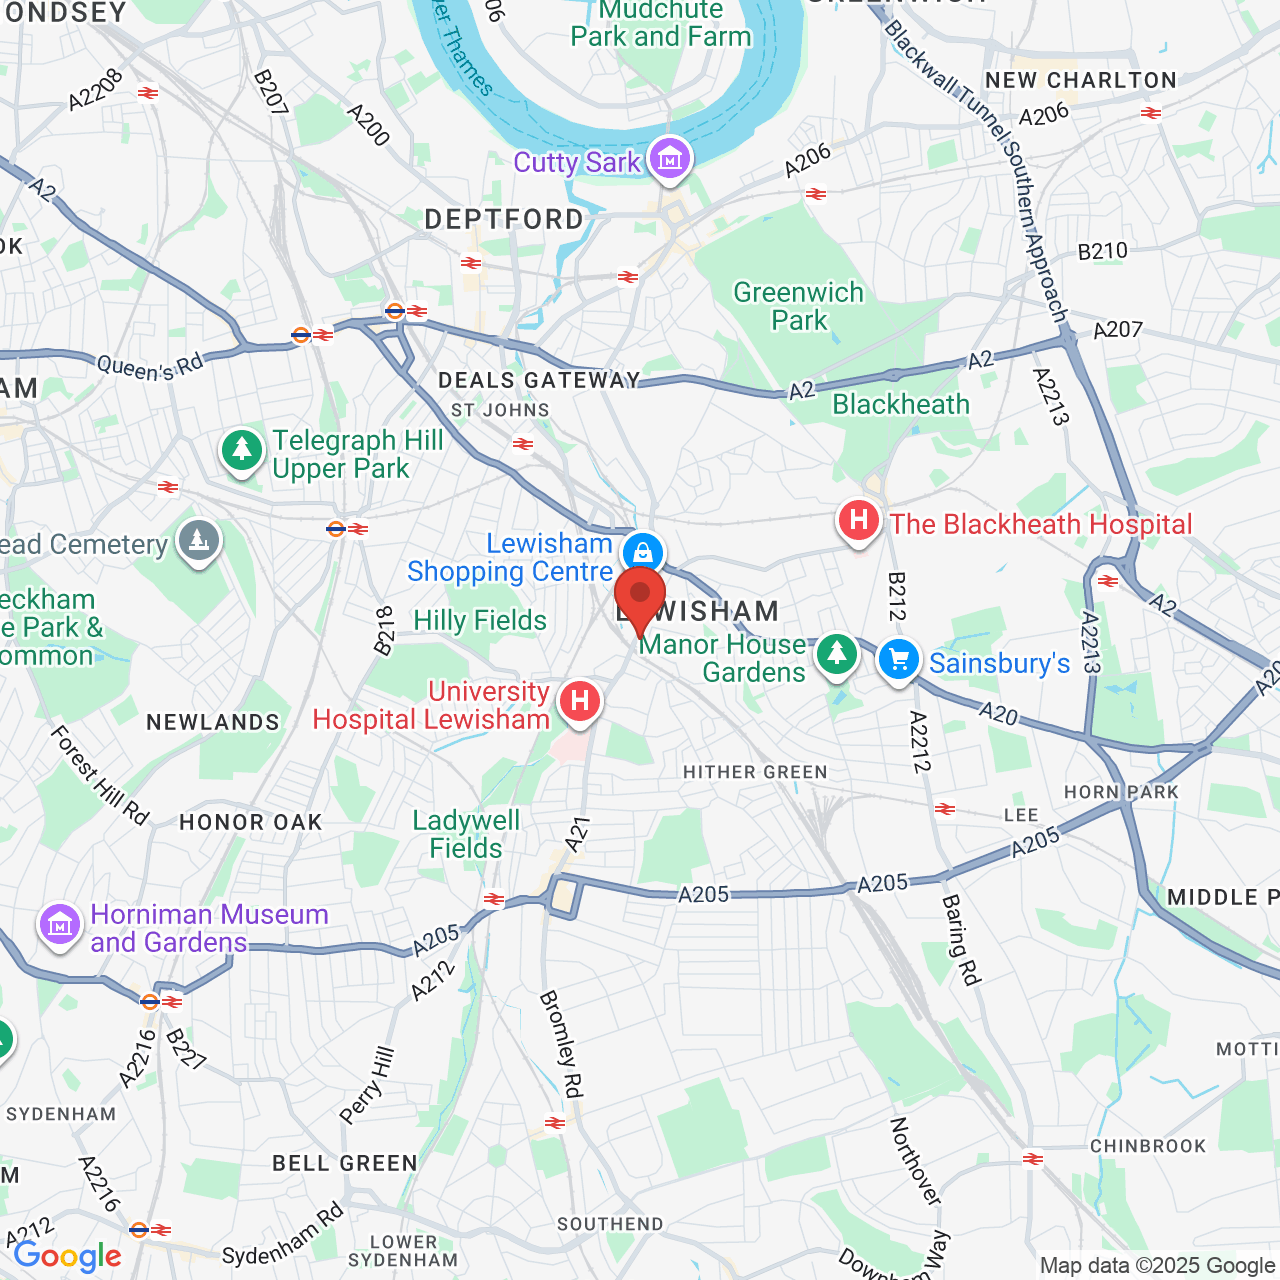Click the red location pin at Lewisham

640,600
